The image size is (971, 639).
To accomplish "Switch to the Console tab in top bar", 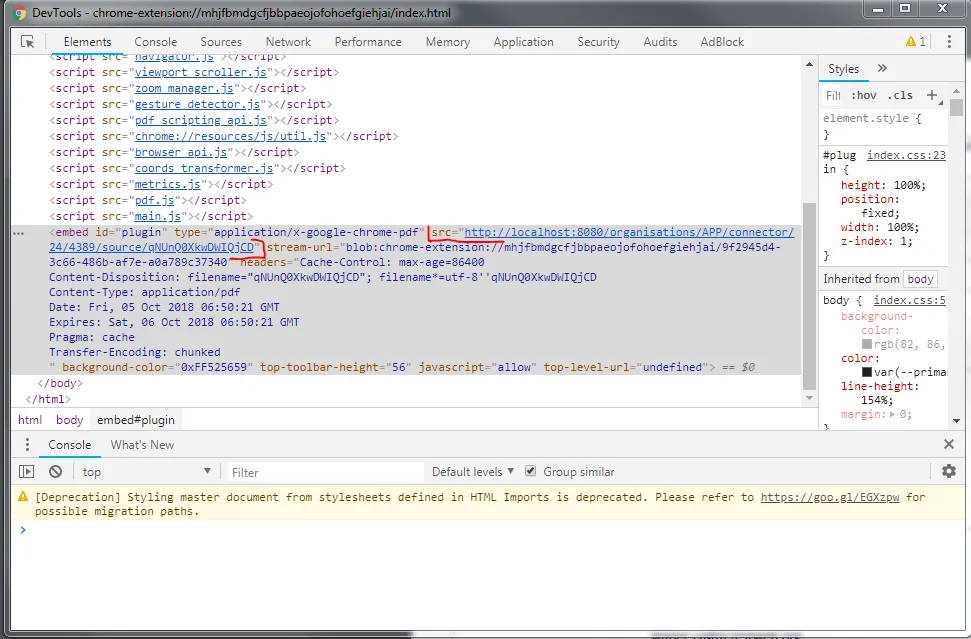I will (x=155, y=41).
